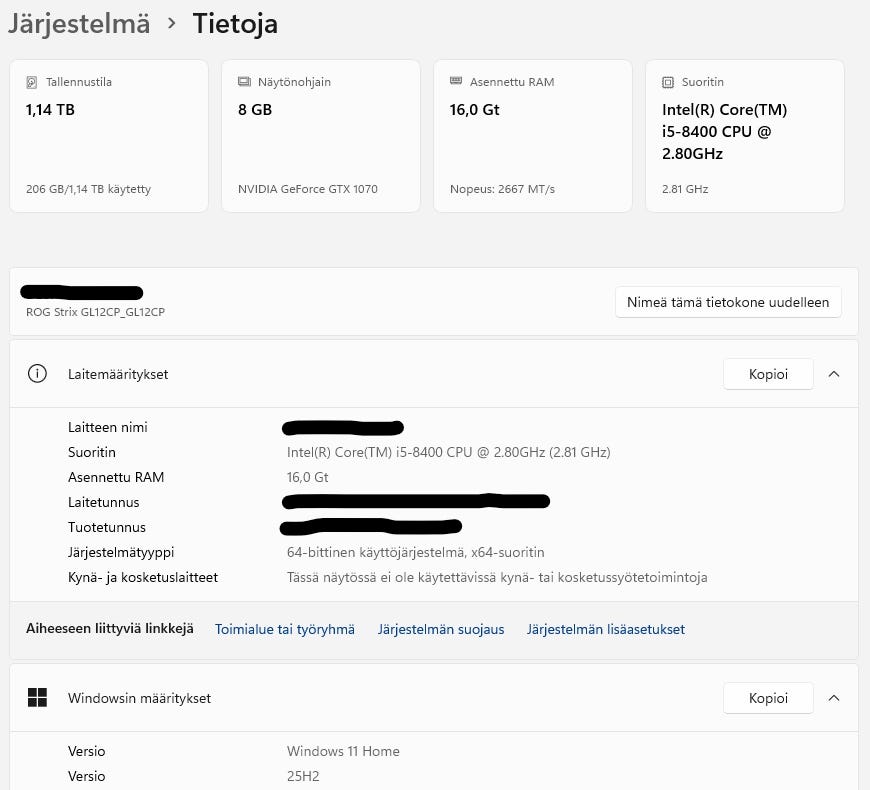Open the Suoritin i5-8400 processor card

[x=745, y=136]
